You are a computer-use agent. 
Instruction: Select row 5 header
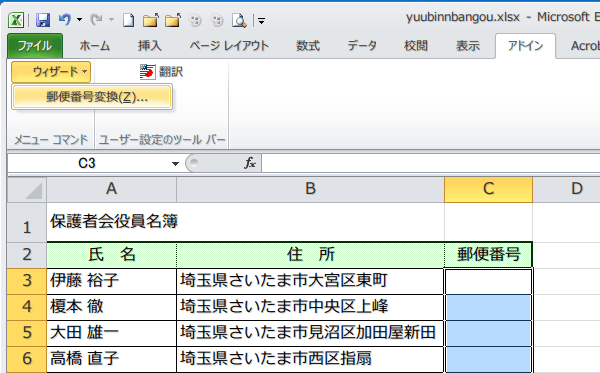click(x=27, y=333)
